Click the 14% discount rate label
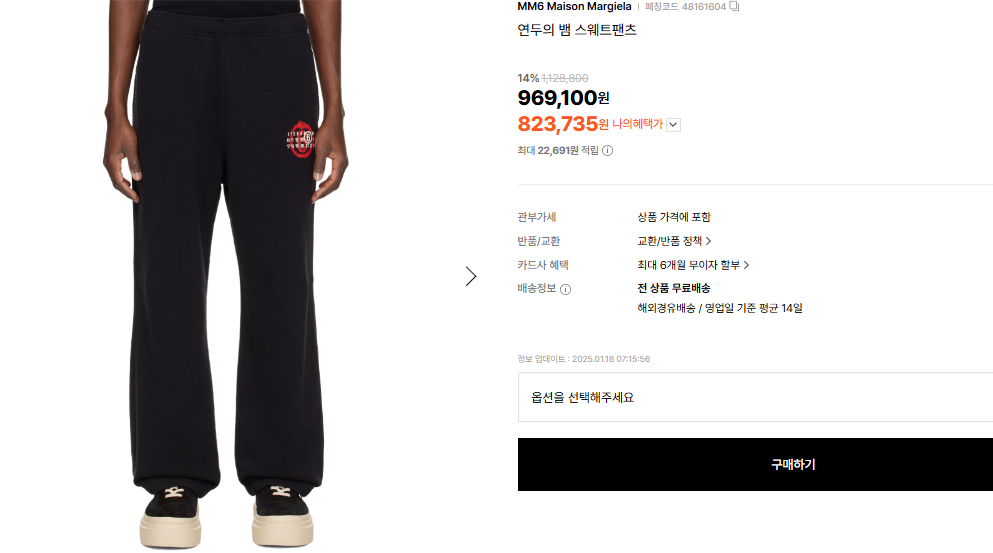Viewport: 993px width, 553px height. (x=528, y=79)
